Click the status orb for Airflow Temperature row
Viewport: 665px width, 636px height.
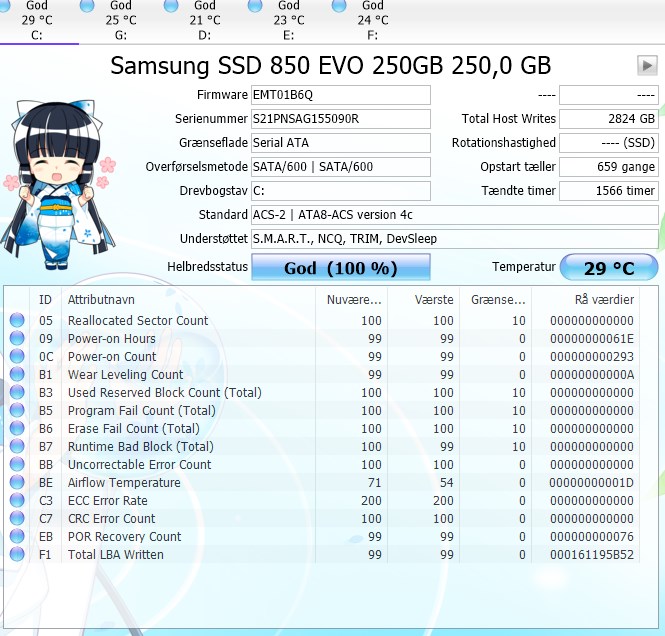pyautogui.click(x=17, y=482)
